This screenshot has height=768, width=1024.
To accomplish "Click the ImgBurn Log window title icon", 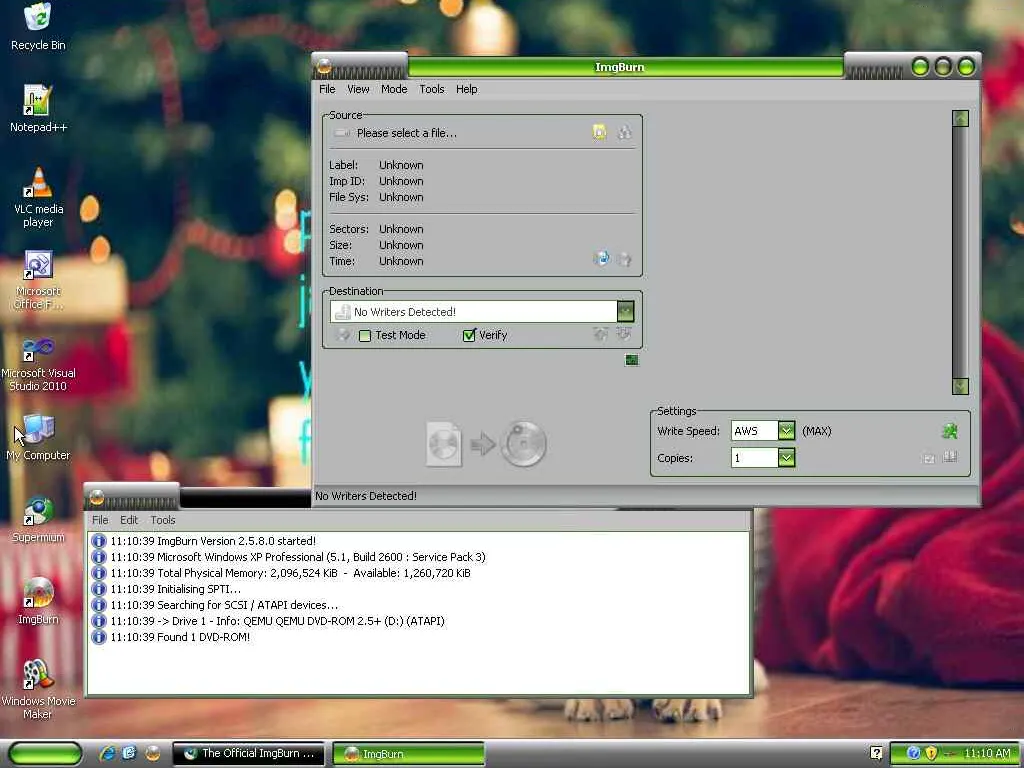I will click(97, 498).
